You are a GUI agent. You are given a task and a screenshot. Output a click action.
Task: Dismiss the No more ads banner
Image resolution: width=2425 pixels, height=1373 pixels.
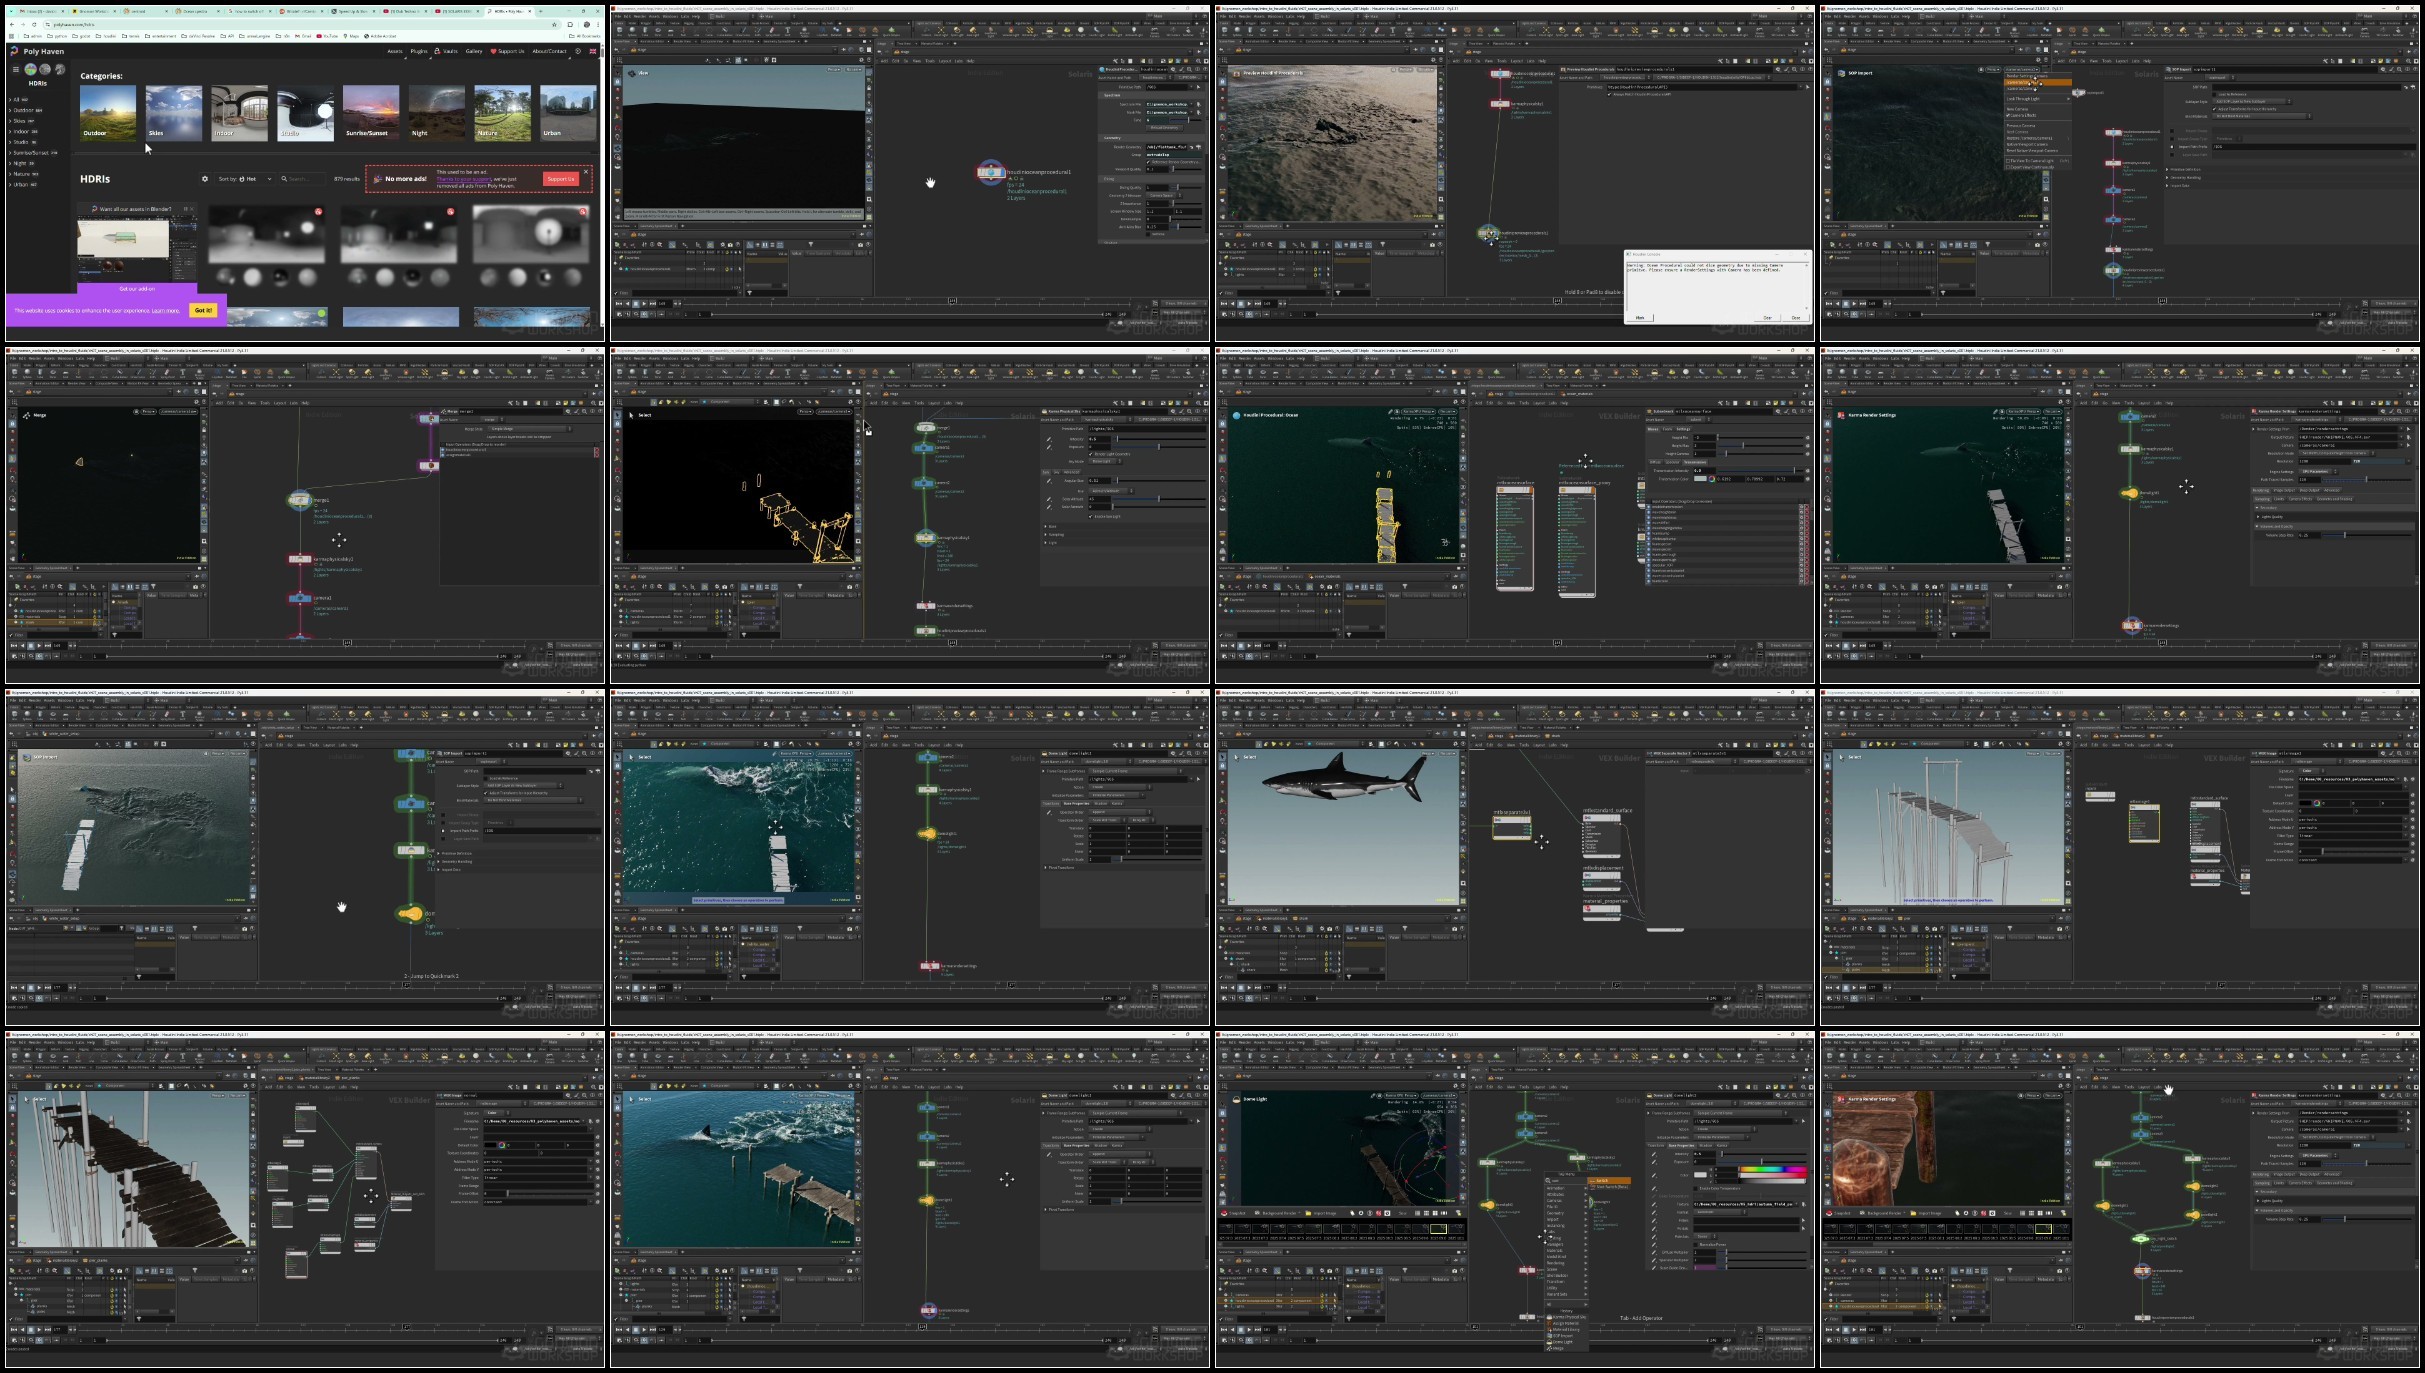click(586, 172)
